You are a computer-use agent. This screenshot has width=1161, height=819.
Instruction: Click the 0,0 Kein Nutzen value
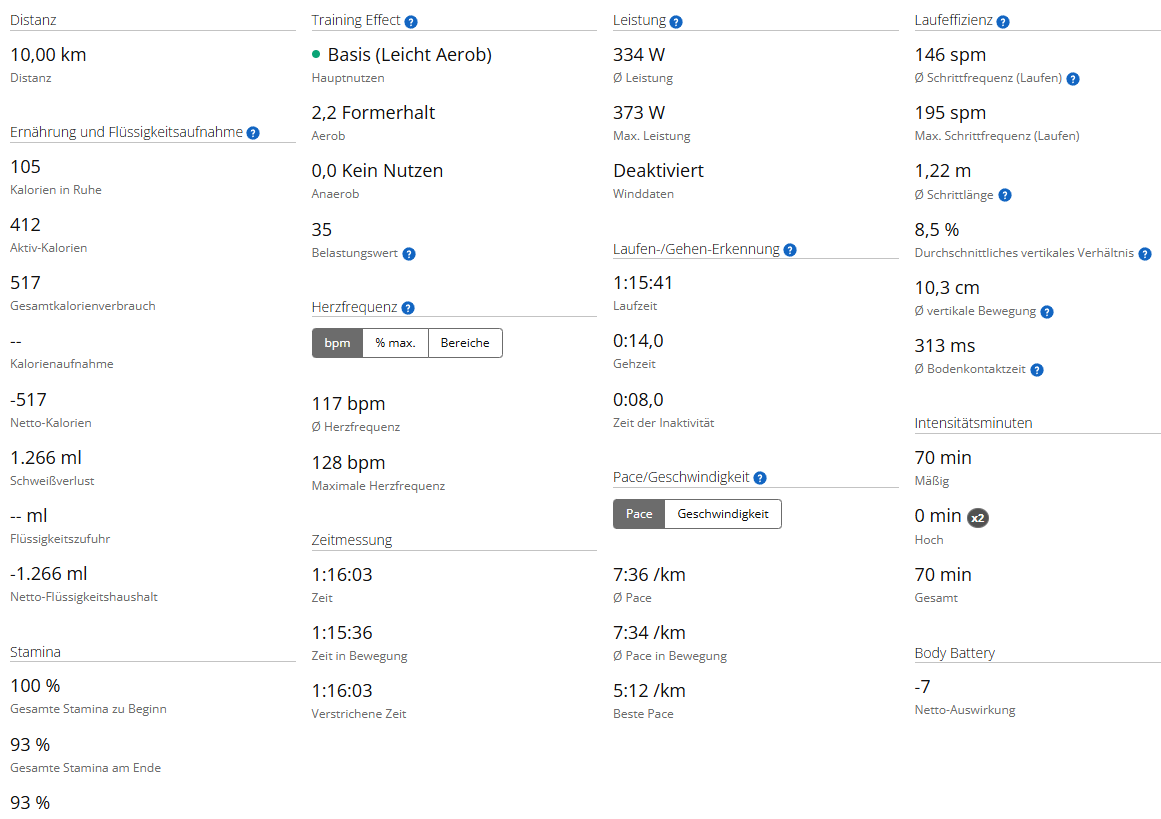(377, 170)
